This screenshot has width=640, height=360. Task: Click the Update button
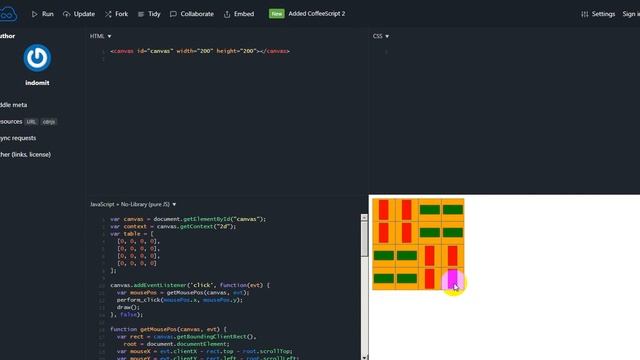pyautogui.click(x=79, y=14)
